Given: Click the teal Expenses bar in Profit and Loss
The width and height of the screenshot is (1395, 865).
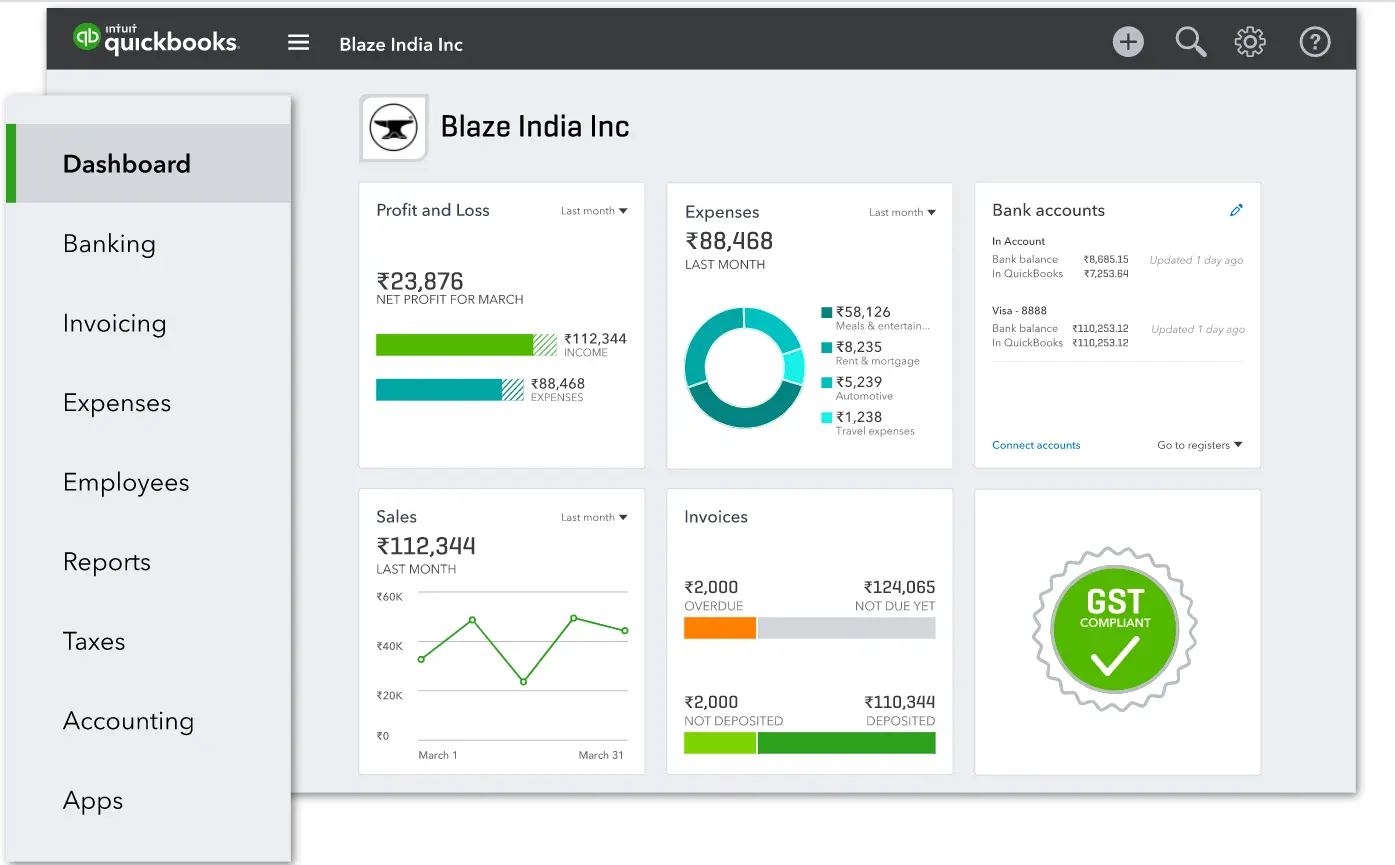Looking at the screenshot, I should coord(450,389).
